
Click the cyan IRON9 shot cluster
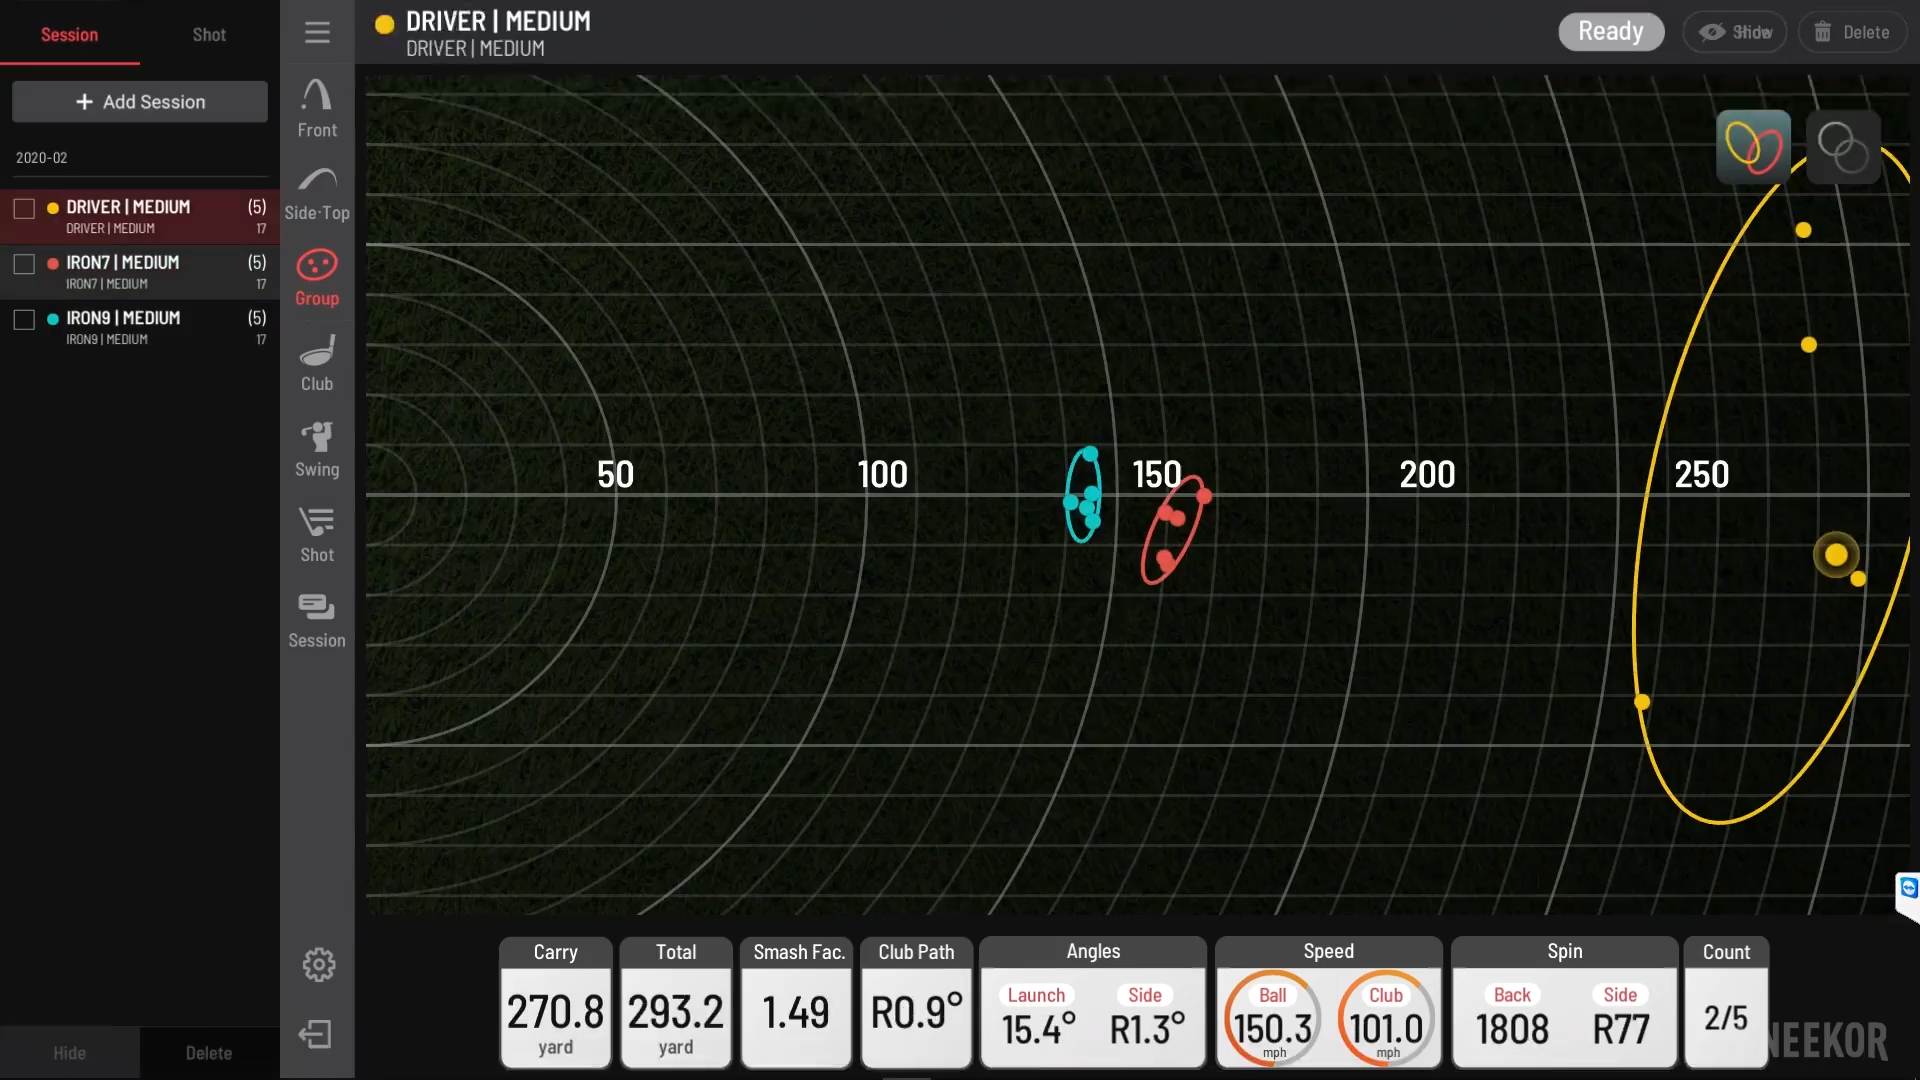pyautogui.click(x=1084, y=494)
